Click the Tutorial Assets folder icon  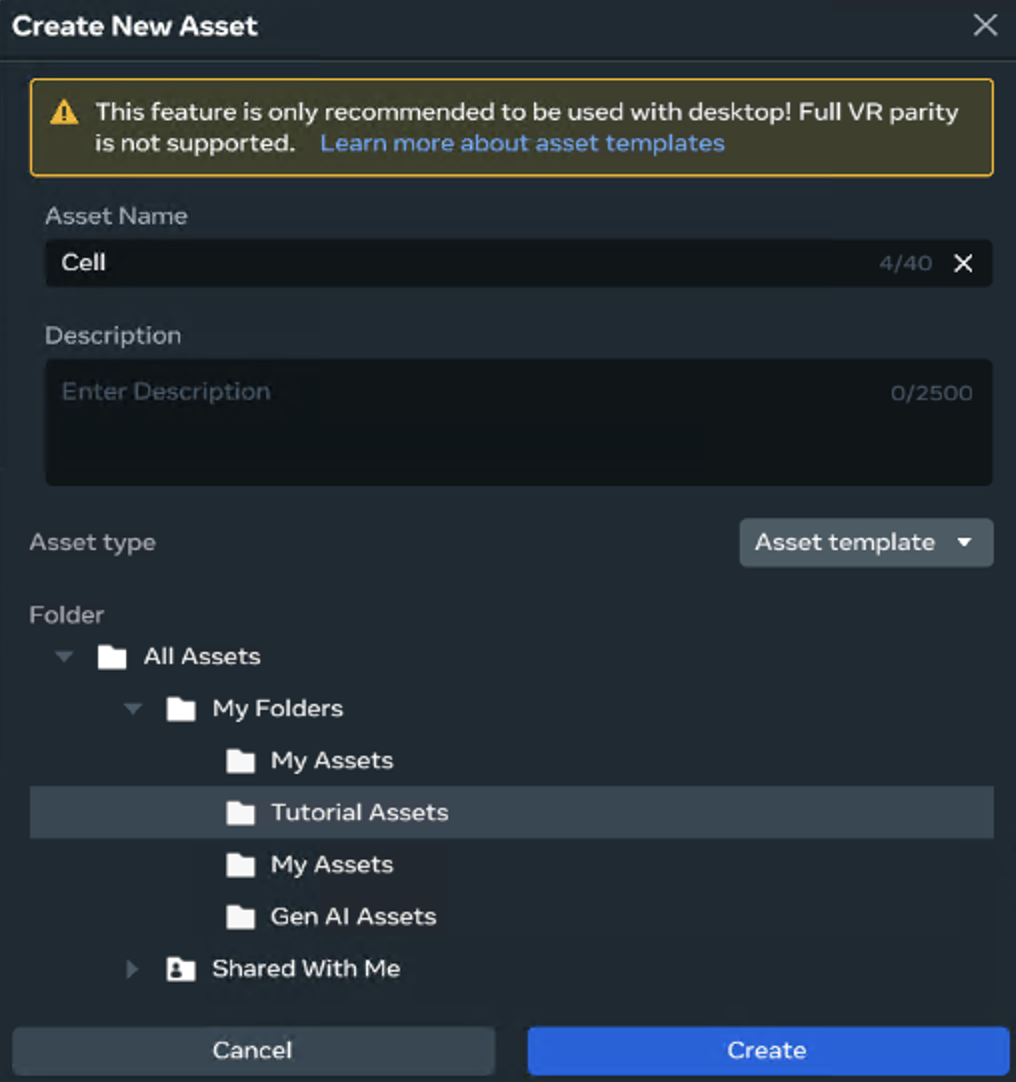[240, 813]
